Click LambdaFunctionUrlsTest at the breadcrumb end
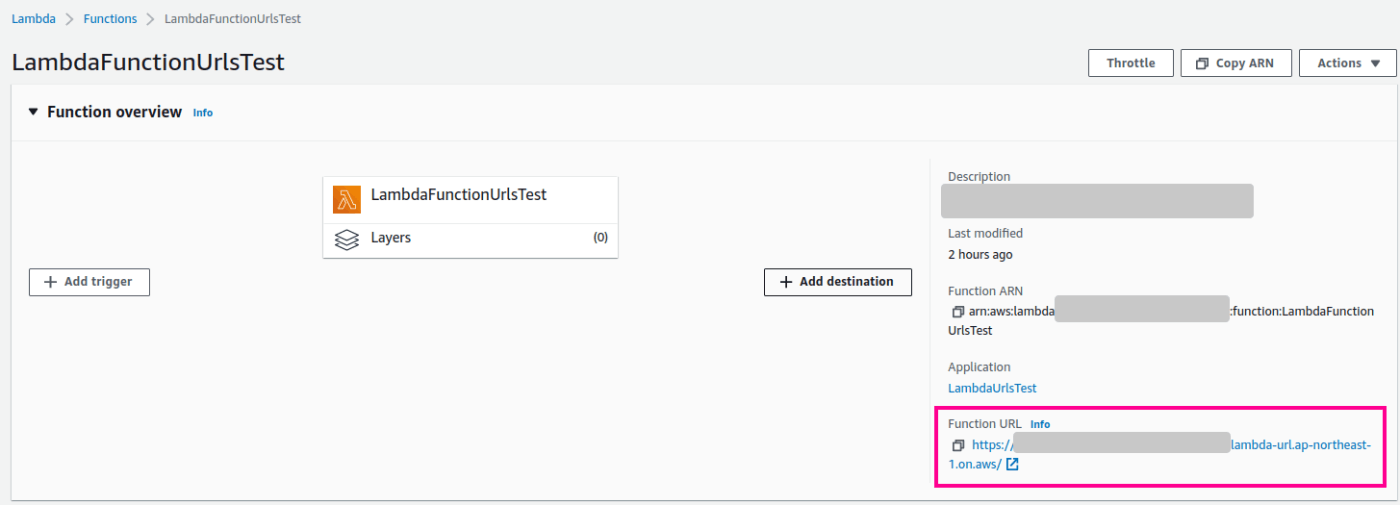Screen dimensions: 1400x505 coord(232,19)
